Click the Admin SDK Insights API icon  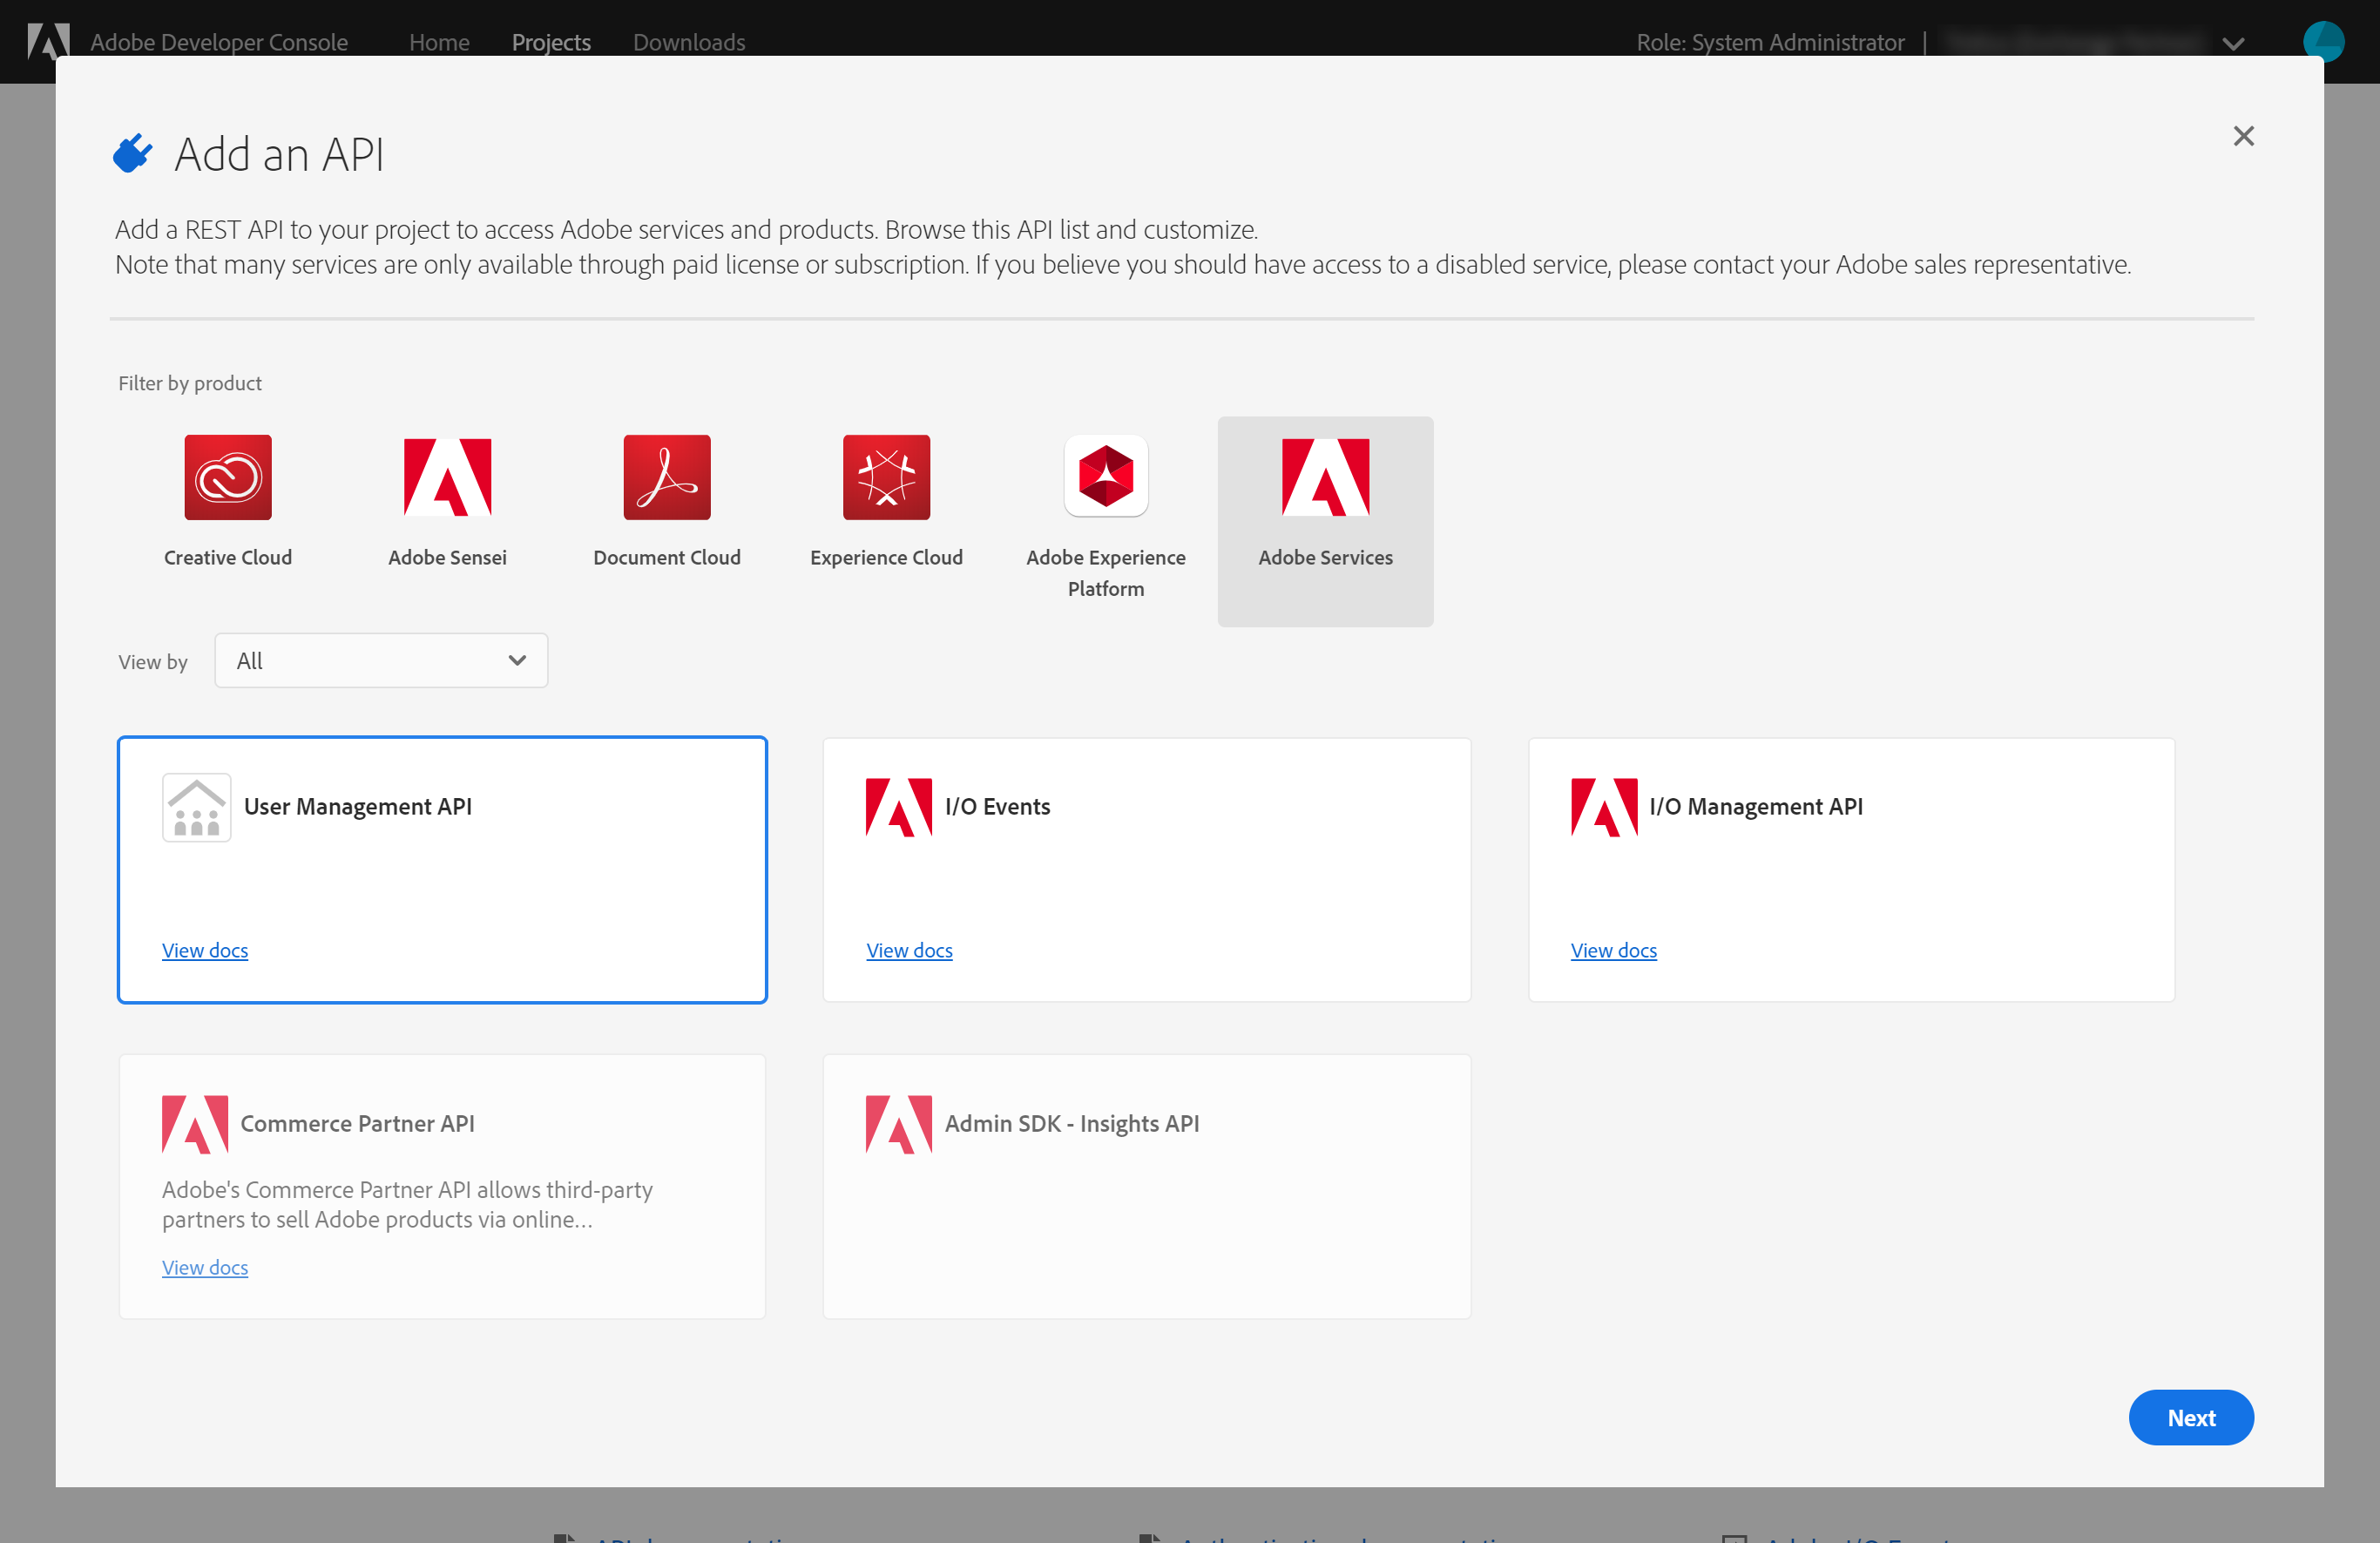click(898, 1124)
